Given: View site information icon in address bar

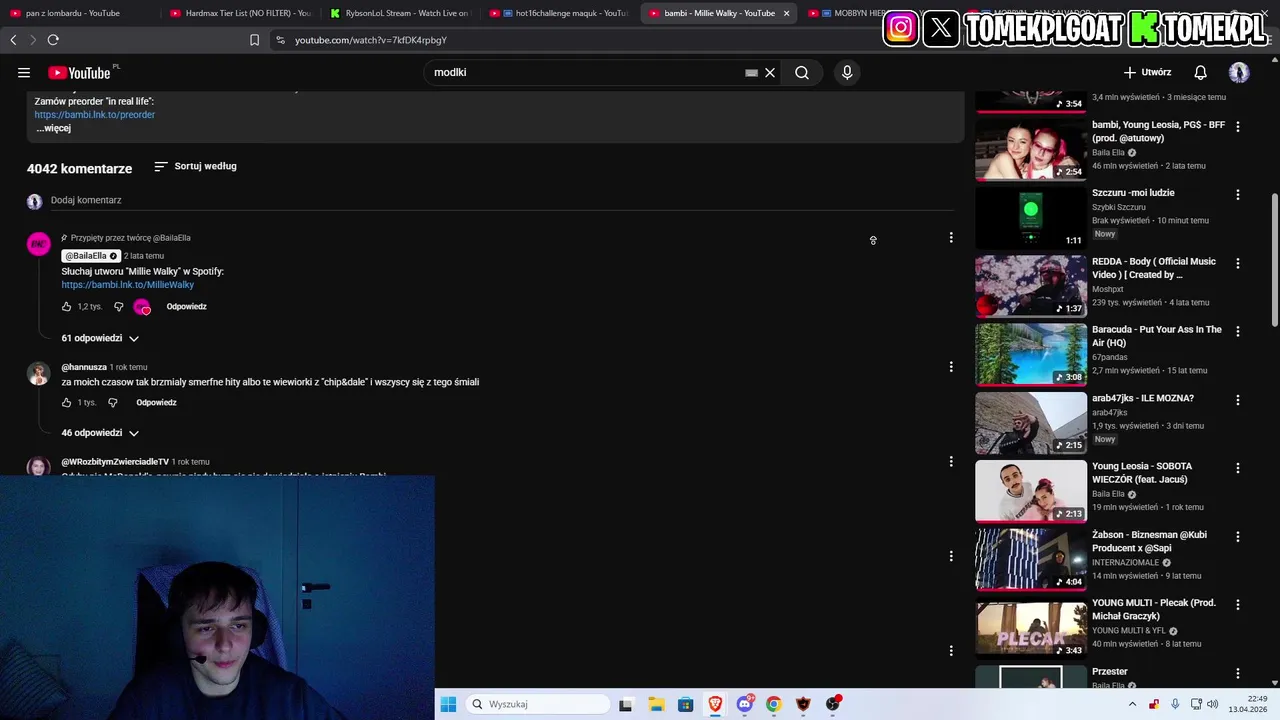Looking at the screenshot, I should pyautogui.click(x=280, y=40).
